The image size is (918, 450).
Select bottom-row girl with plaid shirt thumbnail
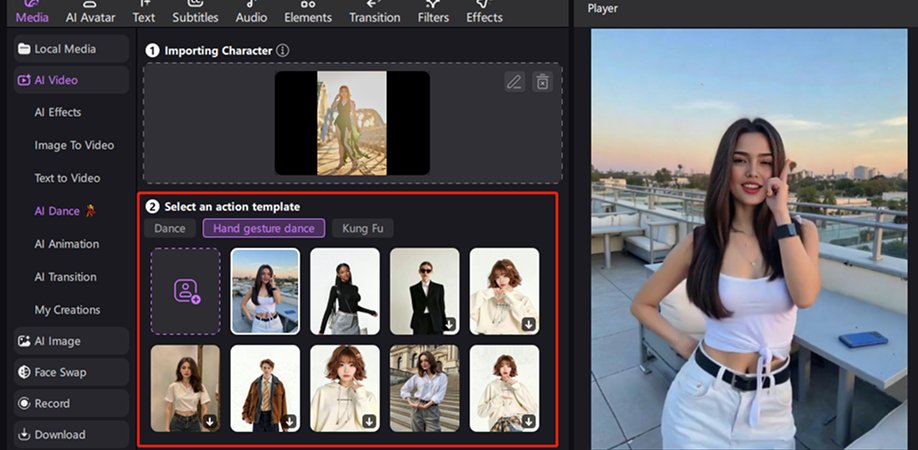point(504,388)
